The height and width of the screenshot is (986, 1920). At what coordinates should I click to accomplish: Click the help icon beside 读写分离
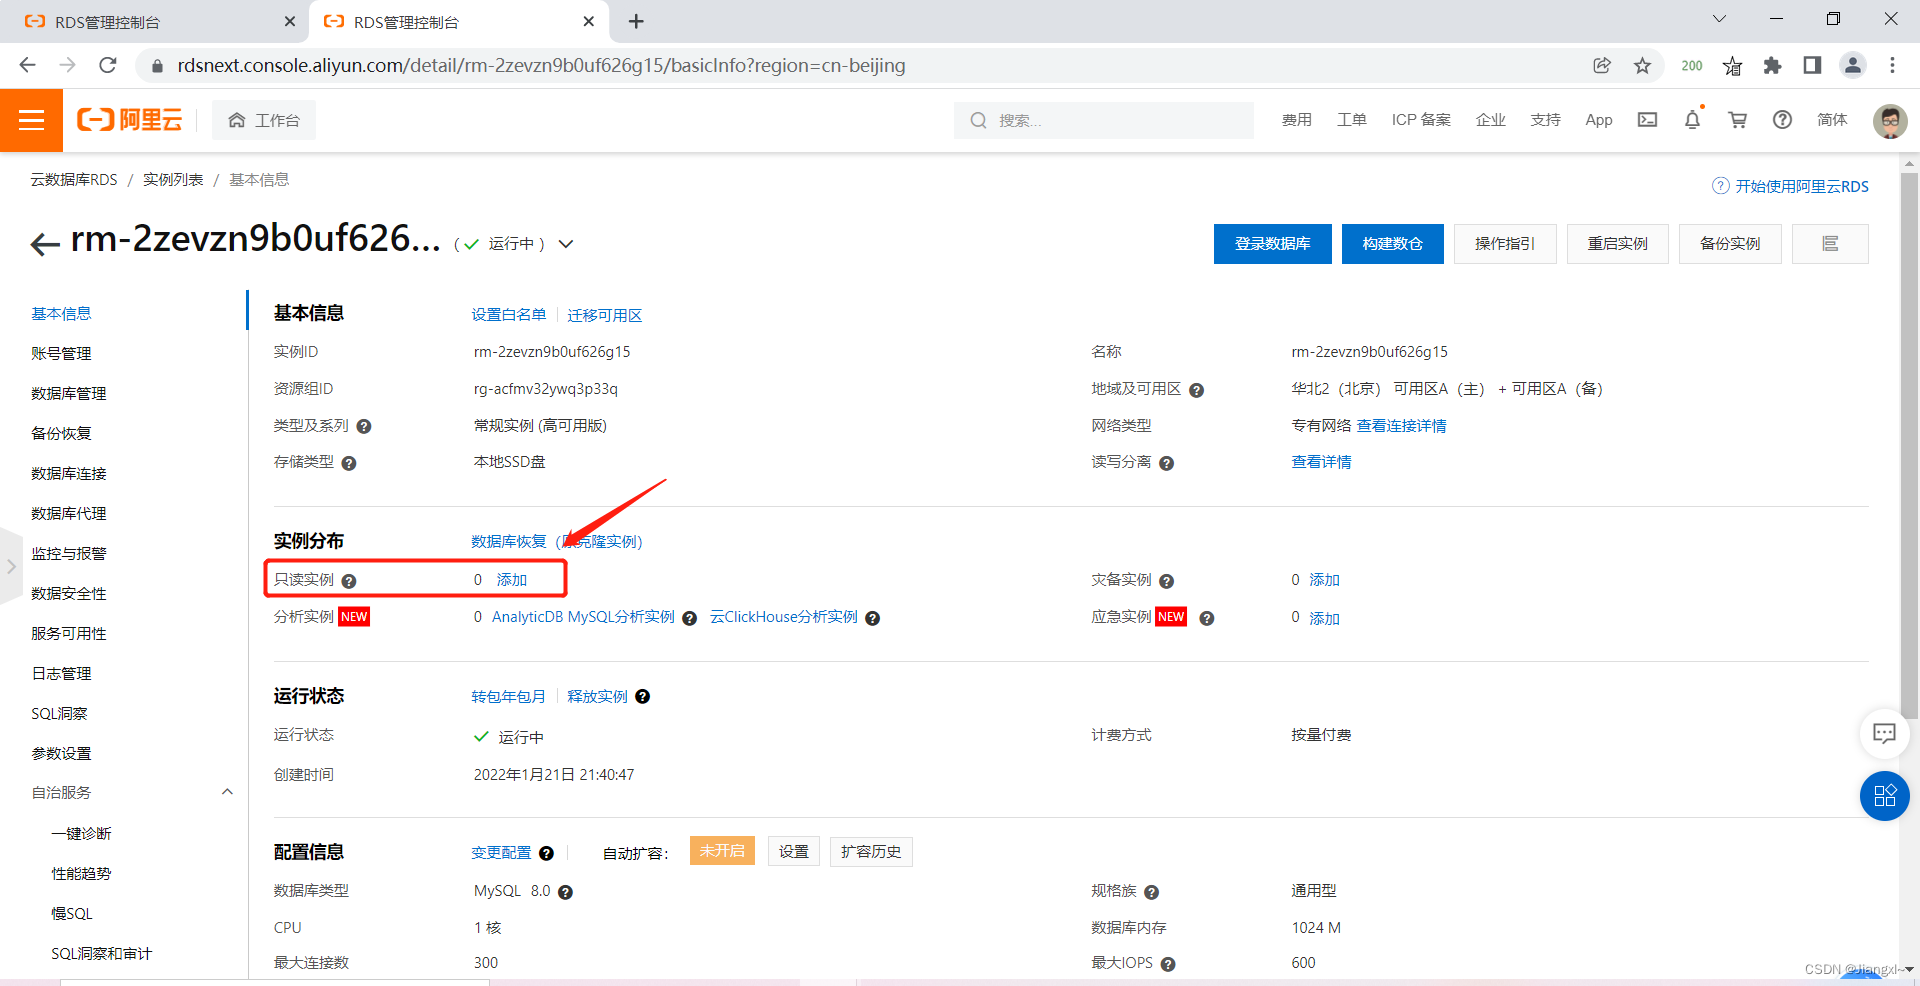click(x=1166, y=463)
